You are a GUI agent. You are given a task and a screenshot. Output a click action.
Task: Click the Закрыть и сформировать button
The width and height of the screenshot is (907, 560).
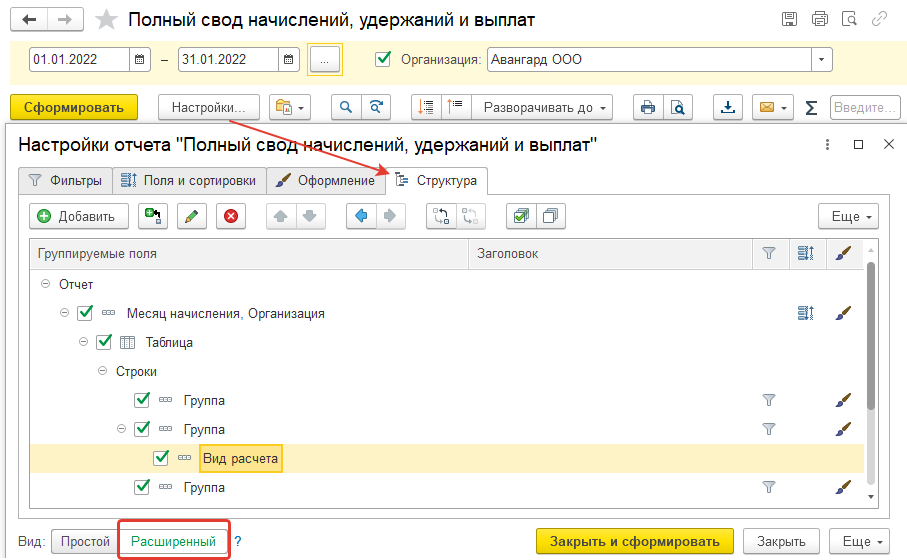[636, 541]
